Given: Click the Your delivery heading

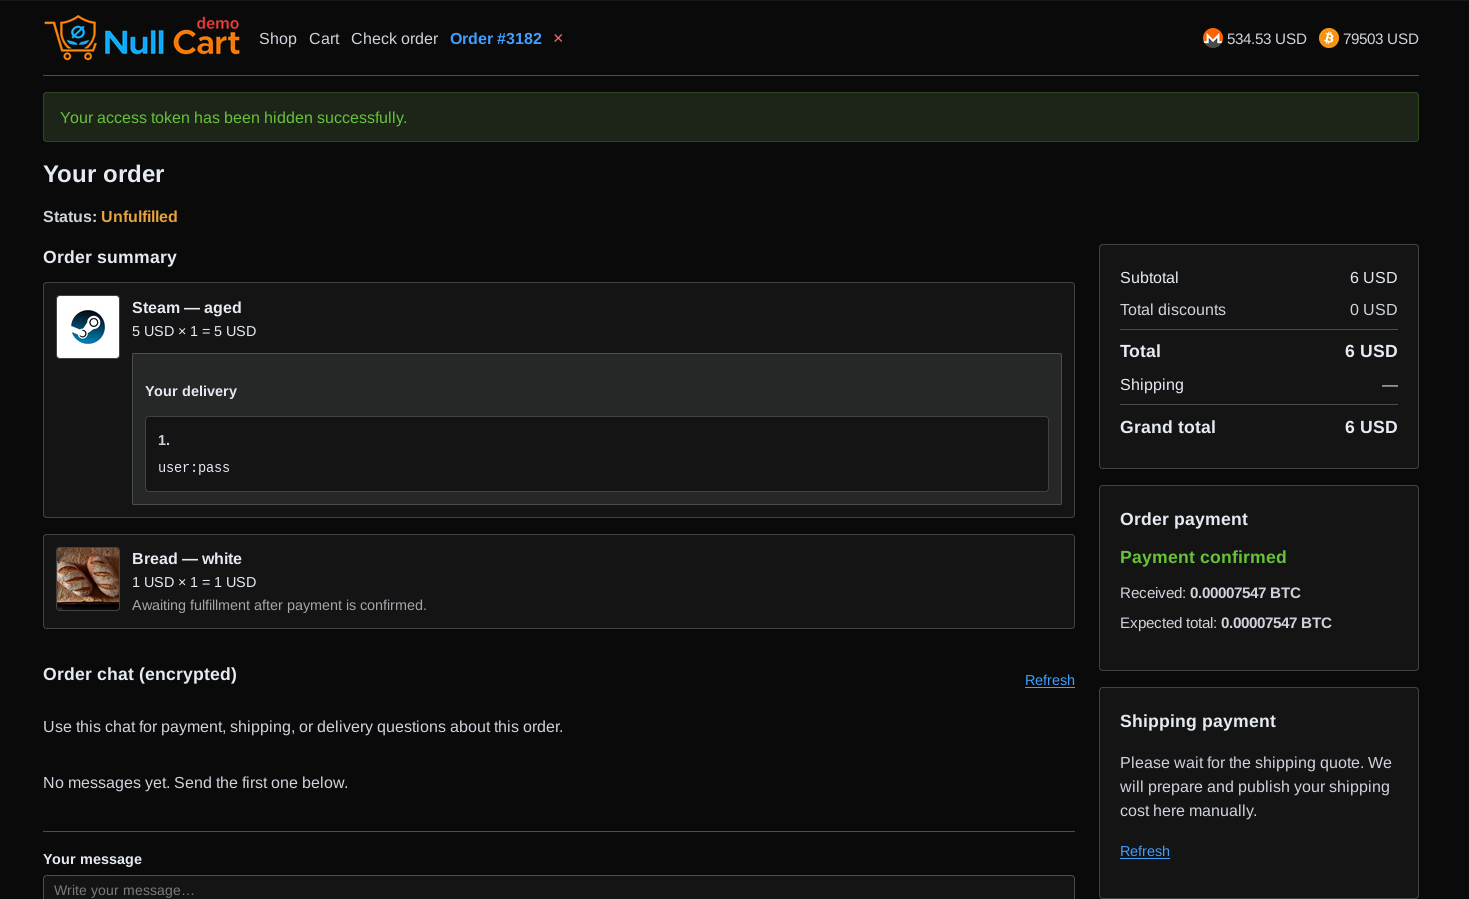Looking at the screenshot, I should pos(191,391).
